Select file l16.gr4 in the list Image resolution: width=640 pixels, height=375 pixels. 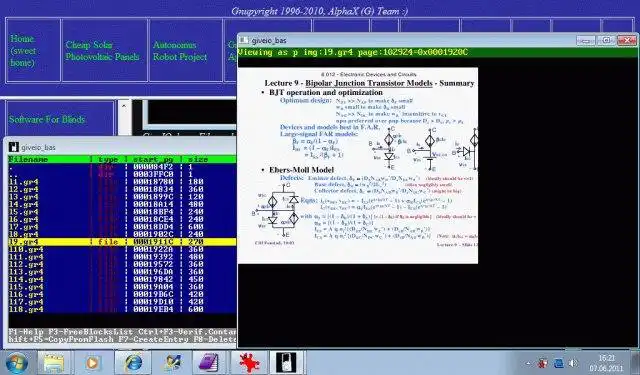pos(26,295)
